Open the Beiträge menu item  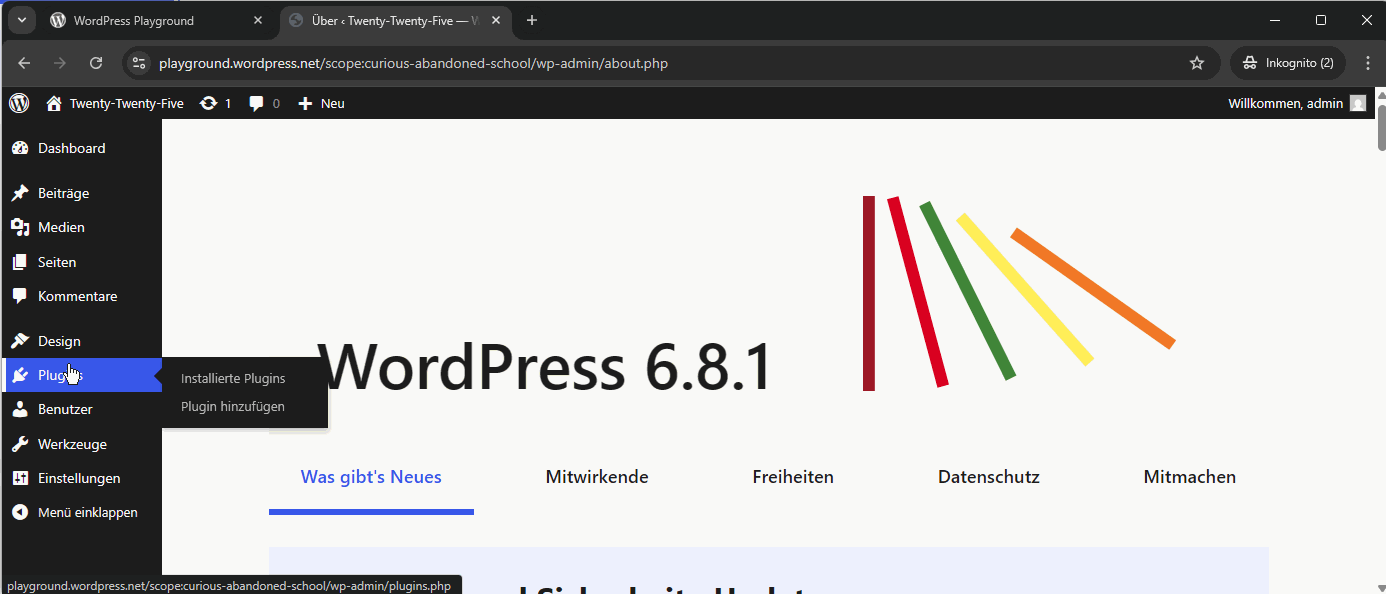click(x=81, y=193)
